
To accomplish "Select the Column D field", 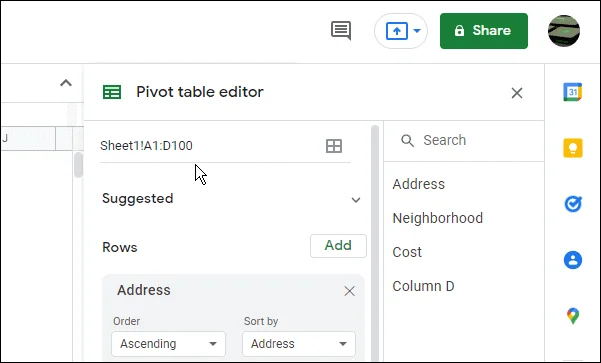I will 424,286.
